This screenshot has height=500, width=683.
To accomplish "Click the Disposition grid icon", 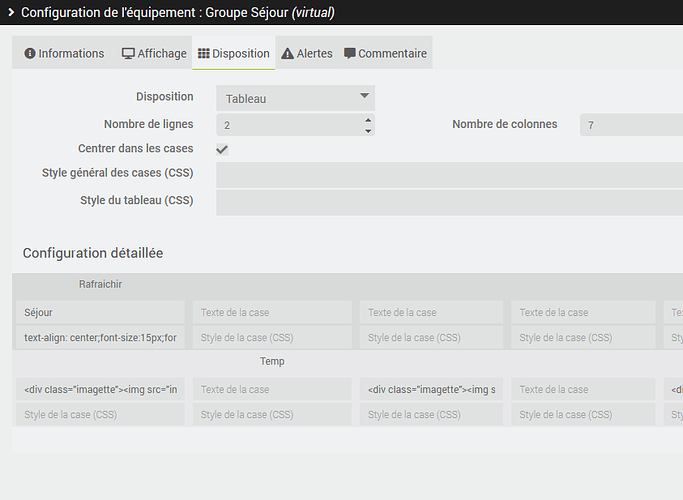I will pyautogui.click(x=203, y=54).
